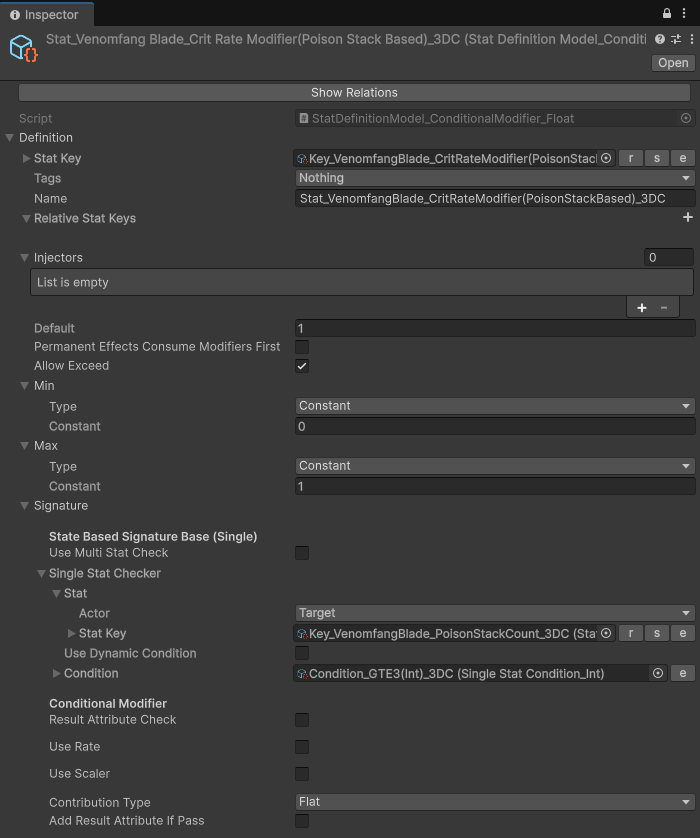
Task: Open the Min Type Constant dropdown
Action: [495, 406]
